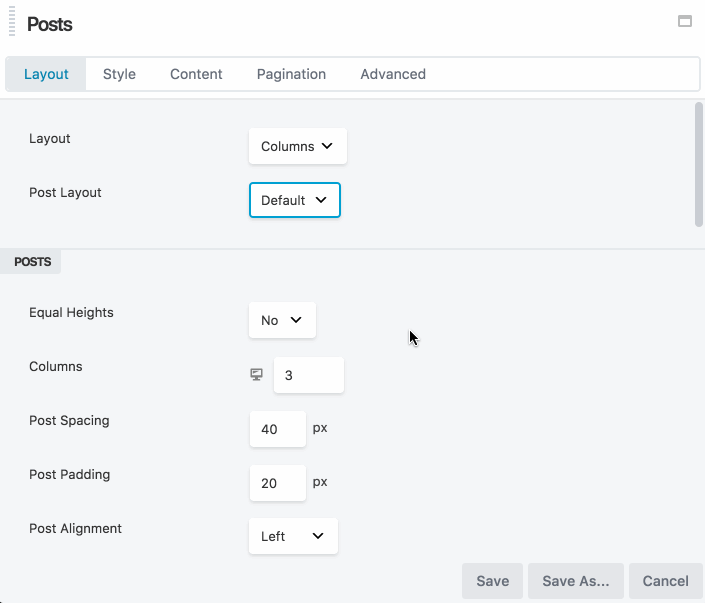The width and height of the screenshot is (705, 603).
Task: Switch to the Content tab
Action: [196, 74]
